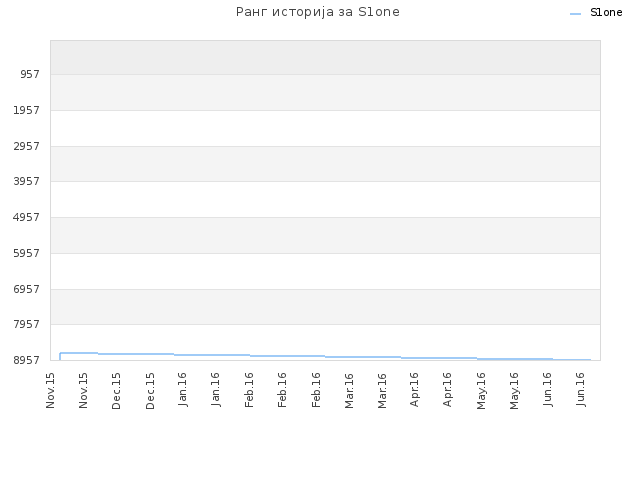Select the 3957 rank axis label
The image size is (640, 480).
27,181
